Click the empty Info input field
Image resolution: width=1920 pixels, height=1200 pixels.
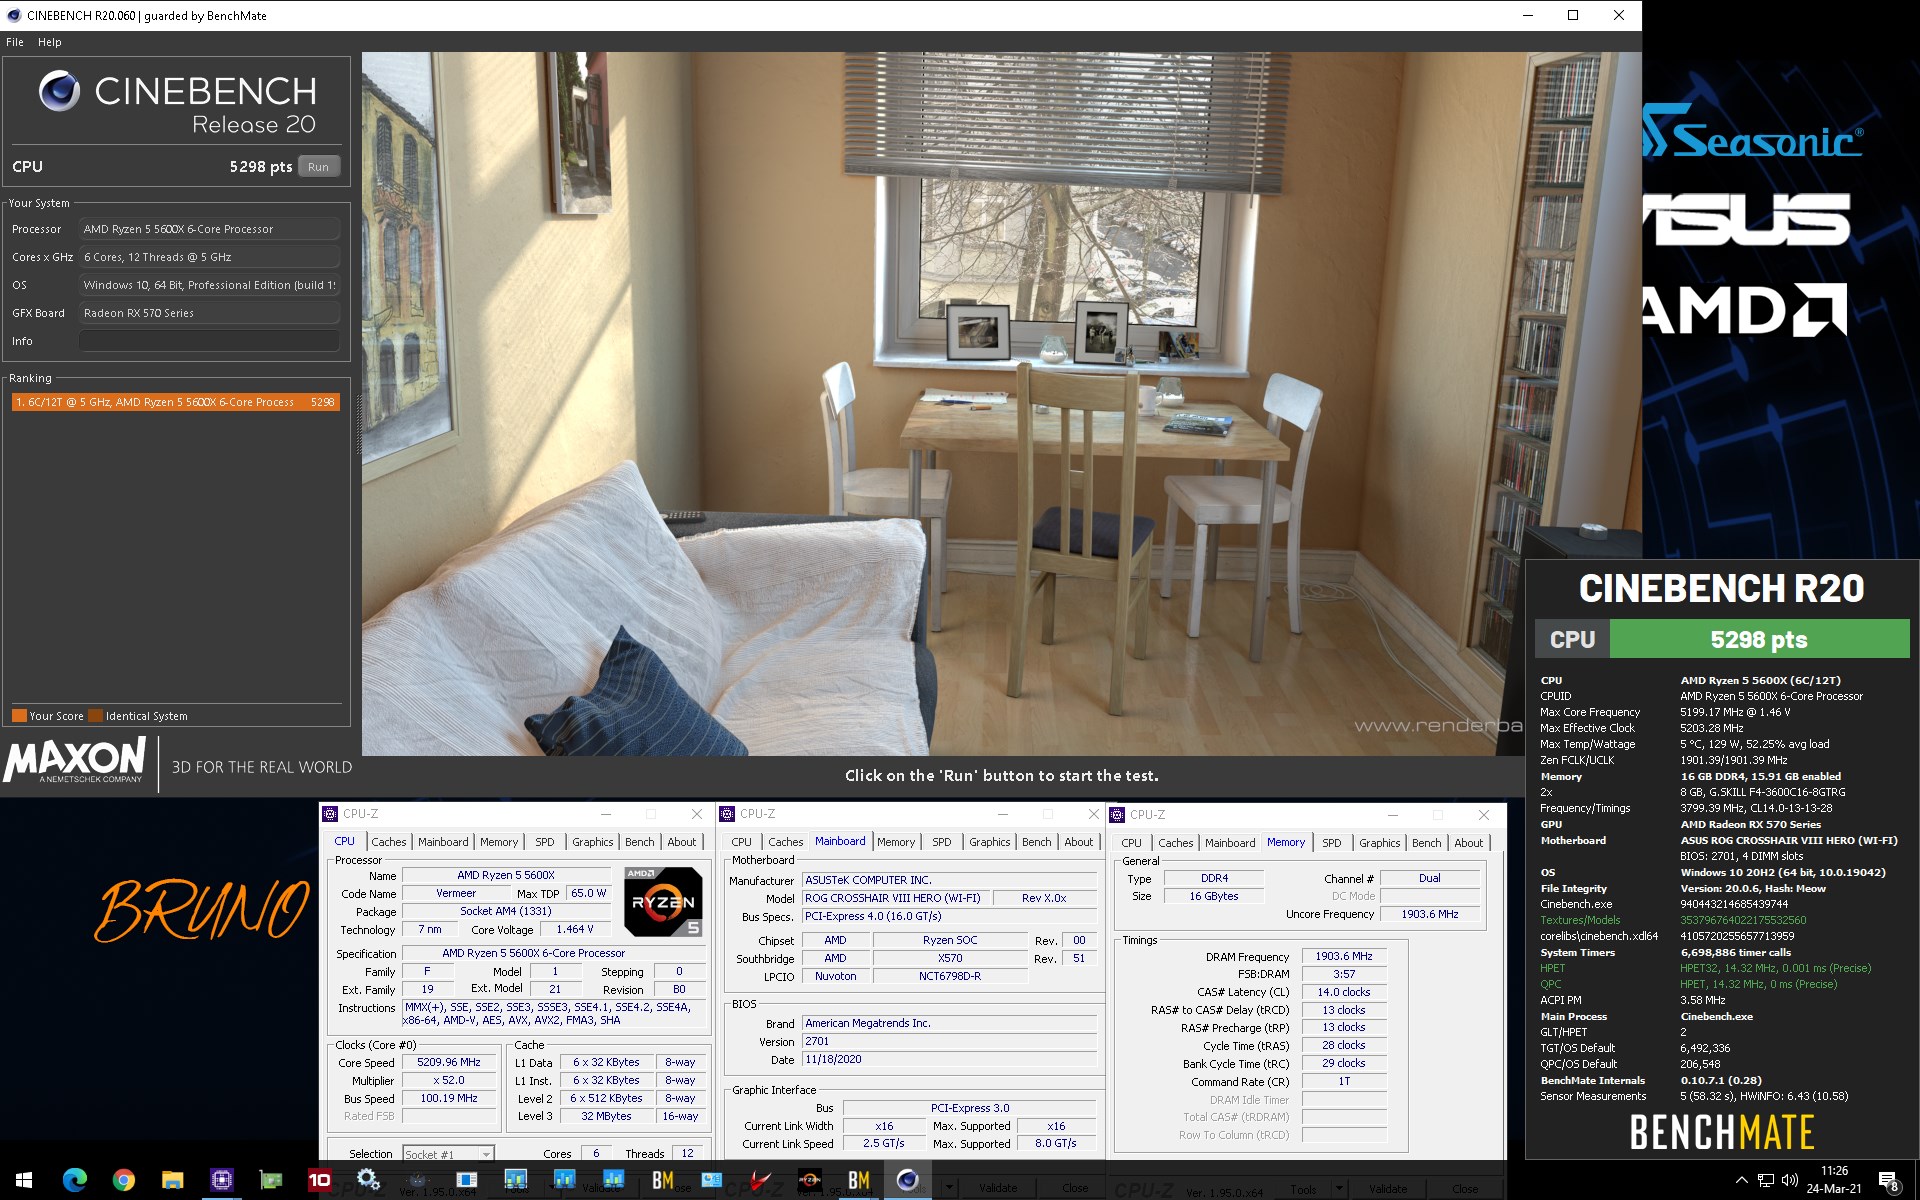(x=209, y=341)
